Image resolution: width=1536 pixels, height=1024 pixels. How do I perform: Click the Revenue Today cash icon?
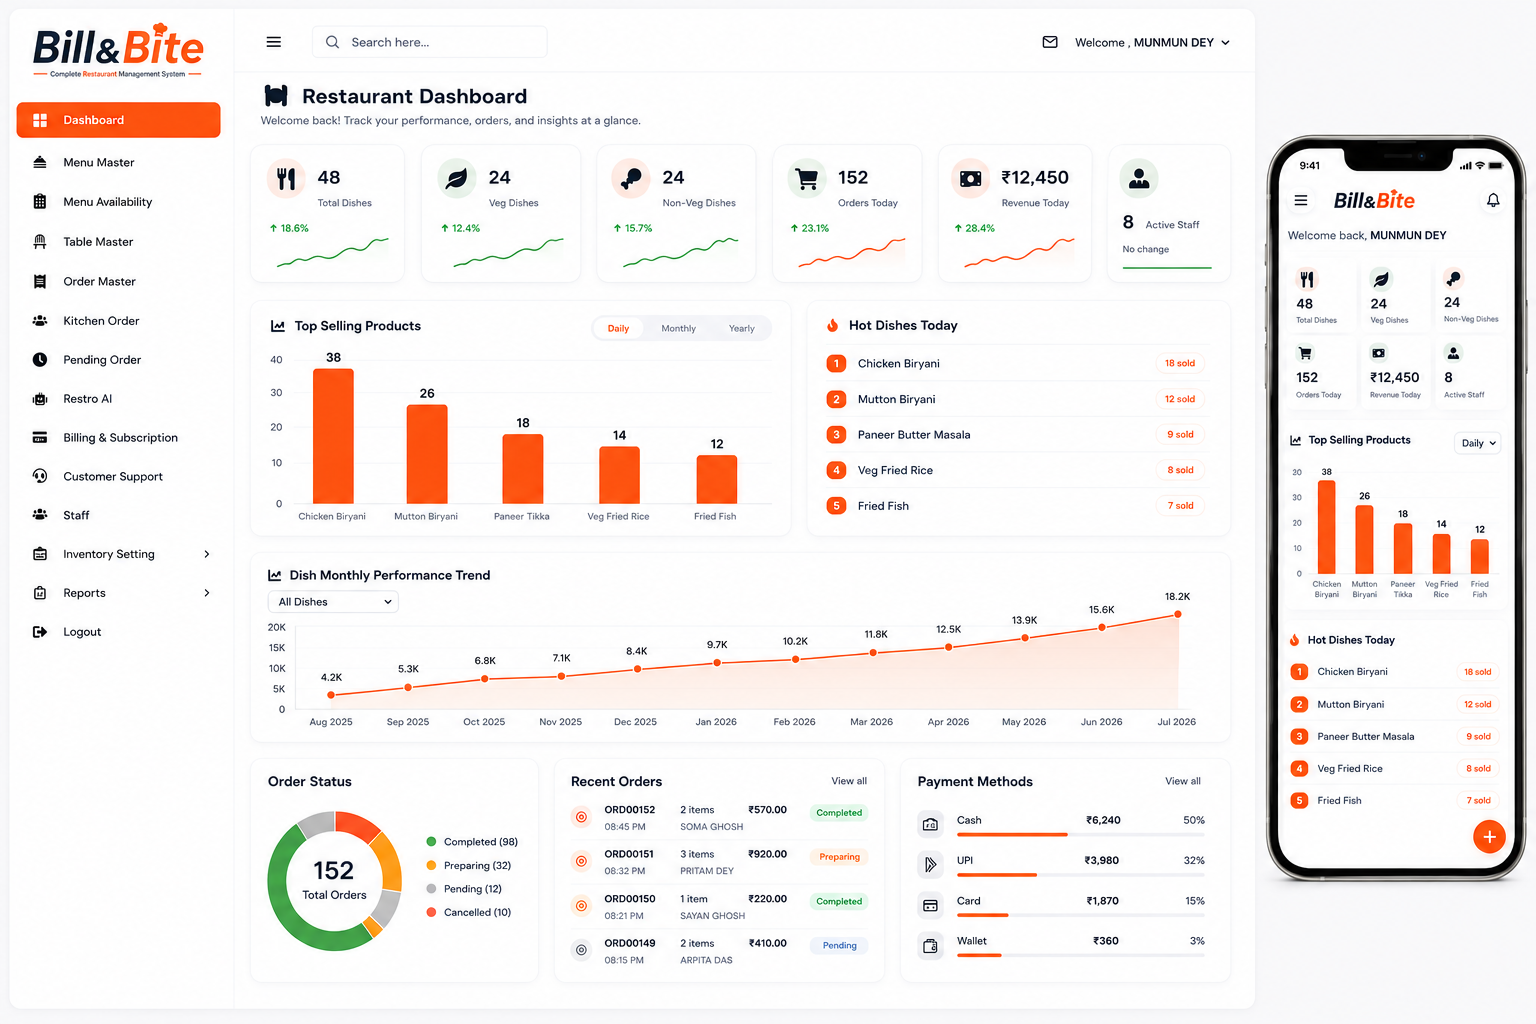click(x=970, y=179)
